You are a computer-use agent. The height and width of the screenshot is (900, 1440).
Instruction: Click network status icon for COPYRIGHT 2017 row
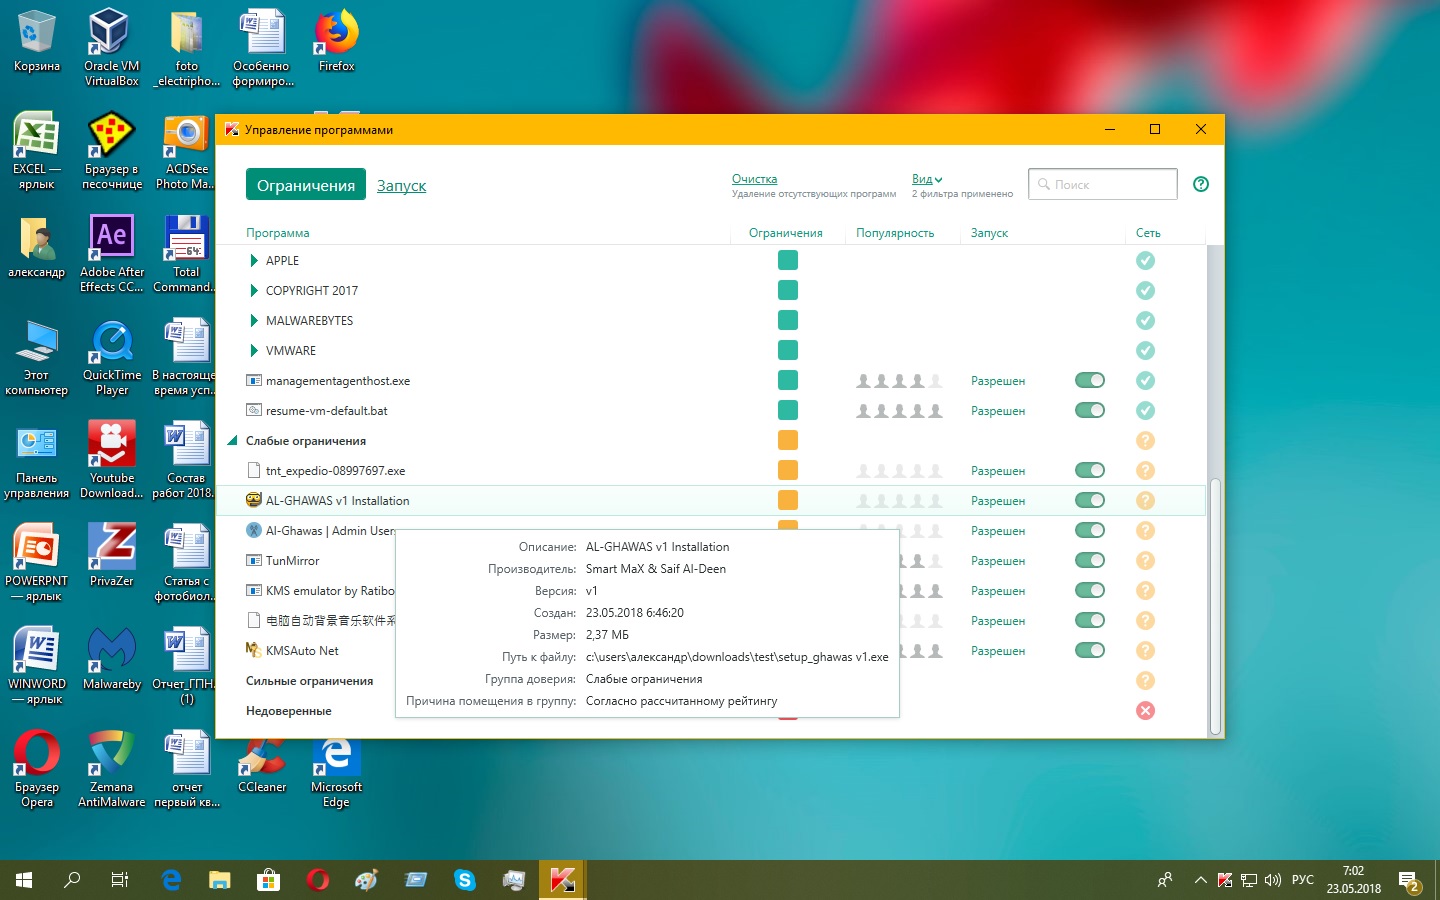1146,290
